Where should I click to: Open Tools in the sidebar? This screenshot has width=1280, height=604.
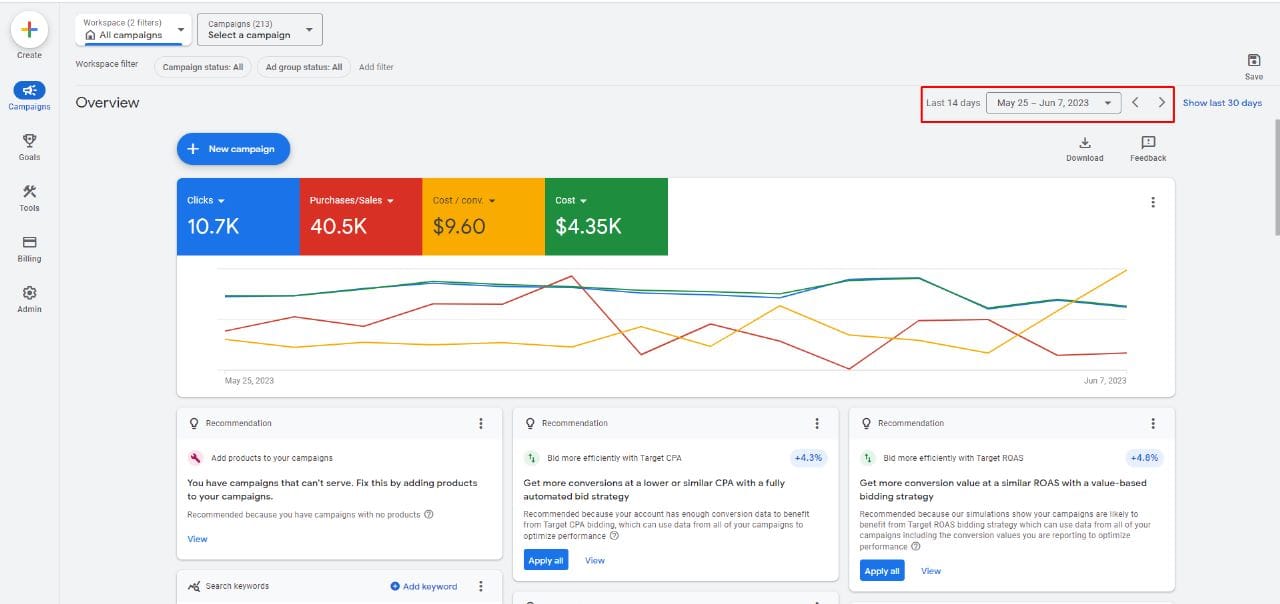click(x=29, y=192)
